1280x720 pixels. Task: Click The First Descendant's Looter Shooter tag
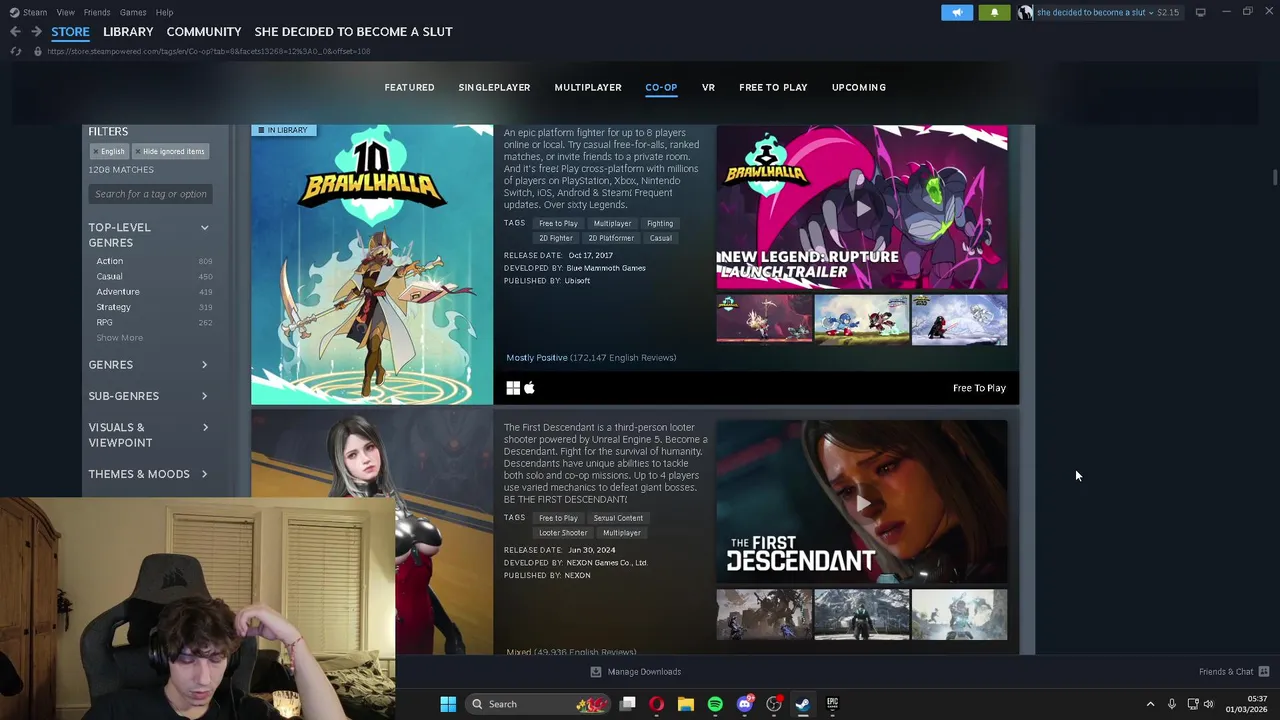[x=563, y=533]
